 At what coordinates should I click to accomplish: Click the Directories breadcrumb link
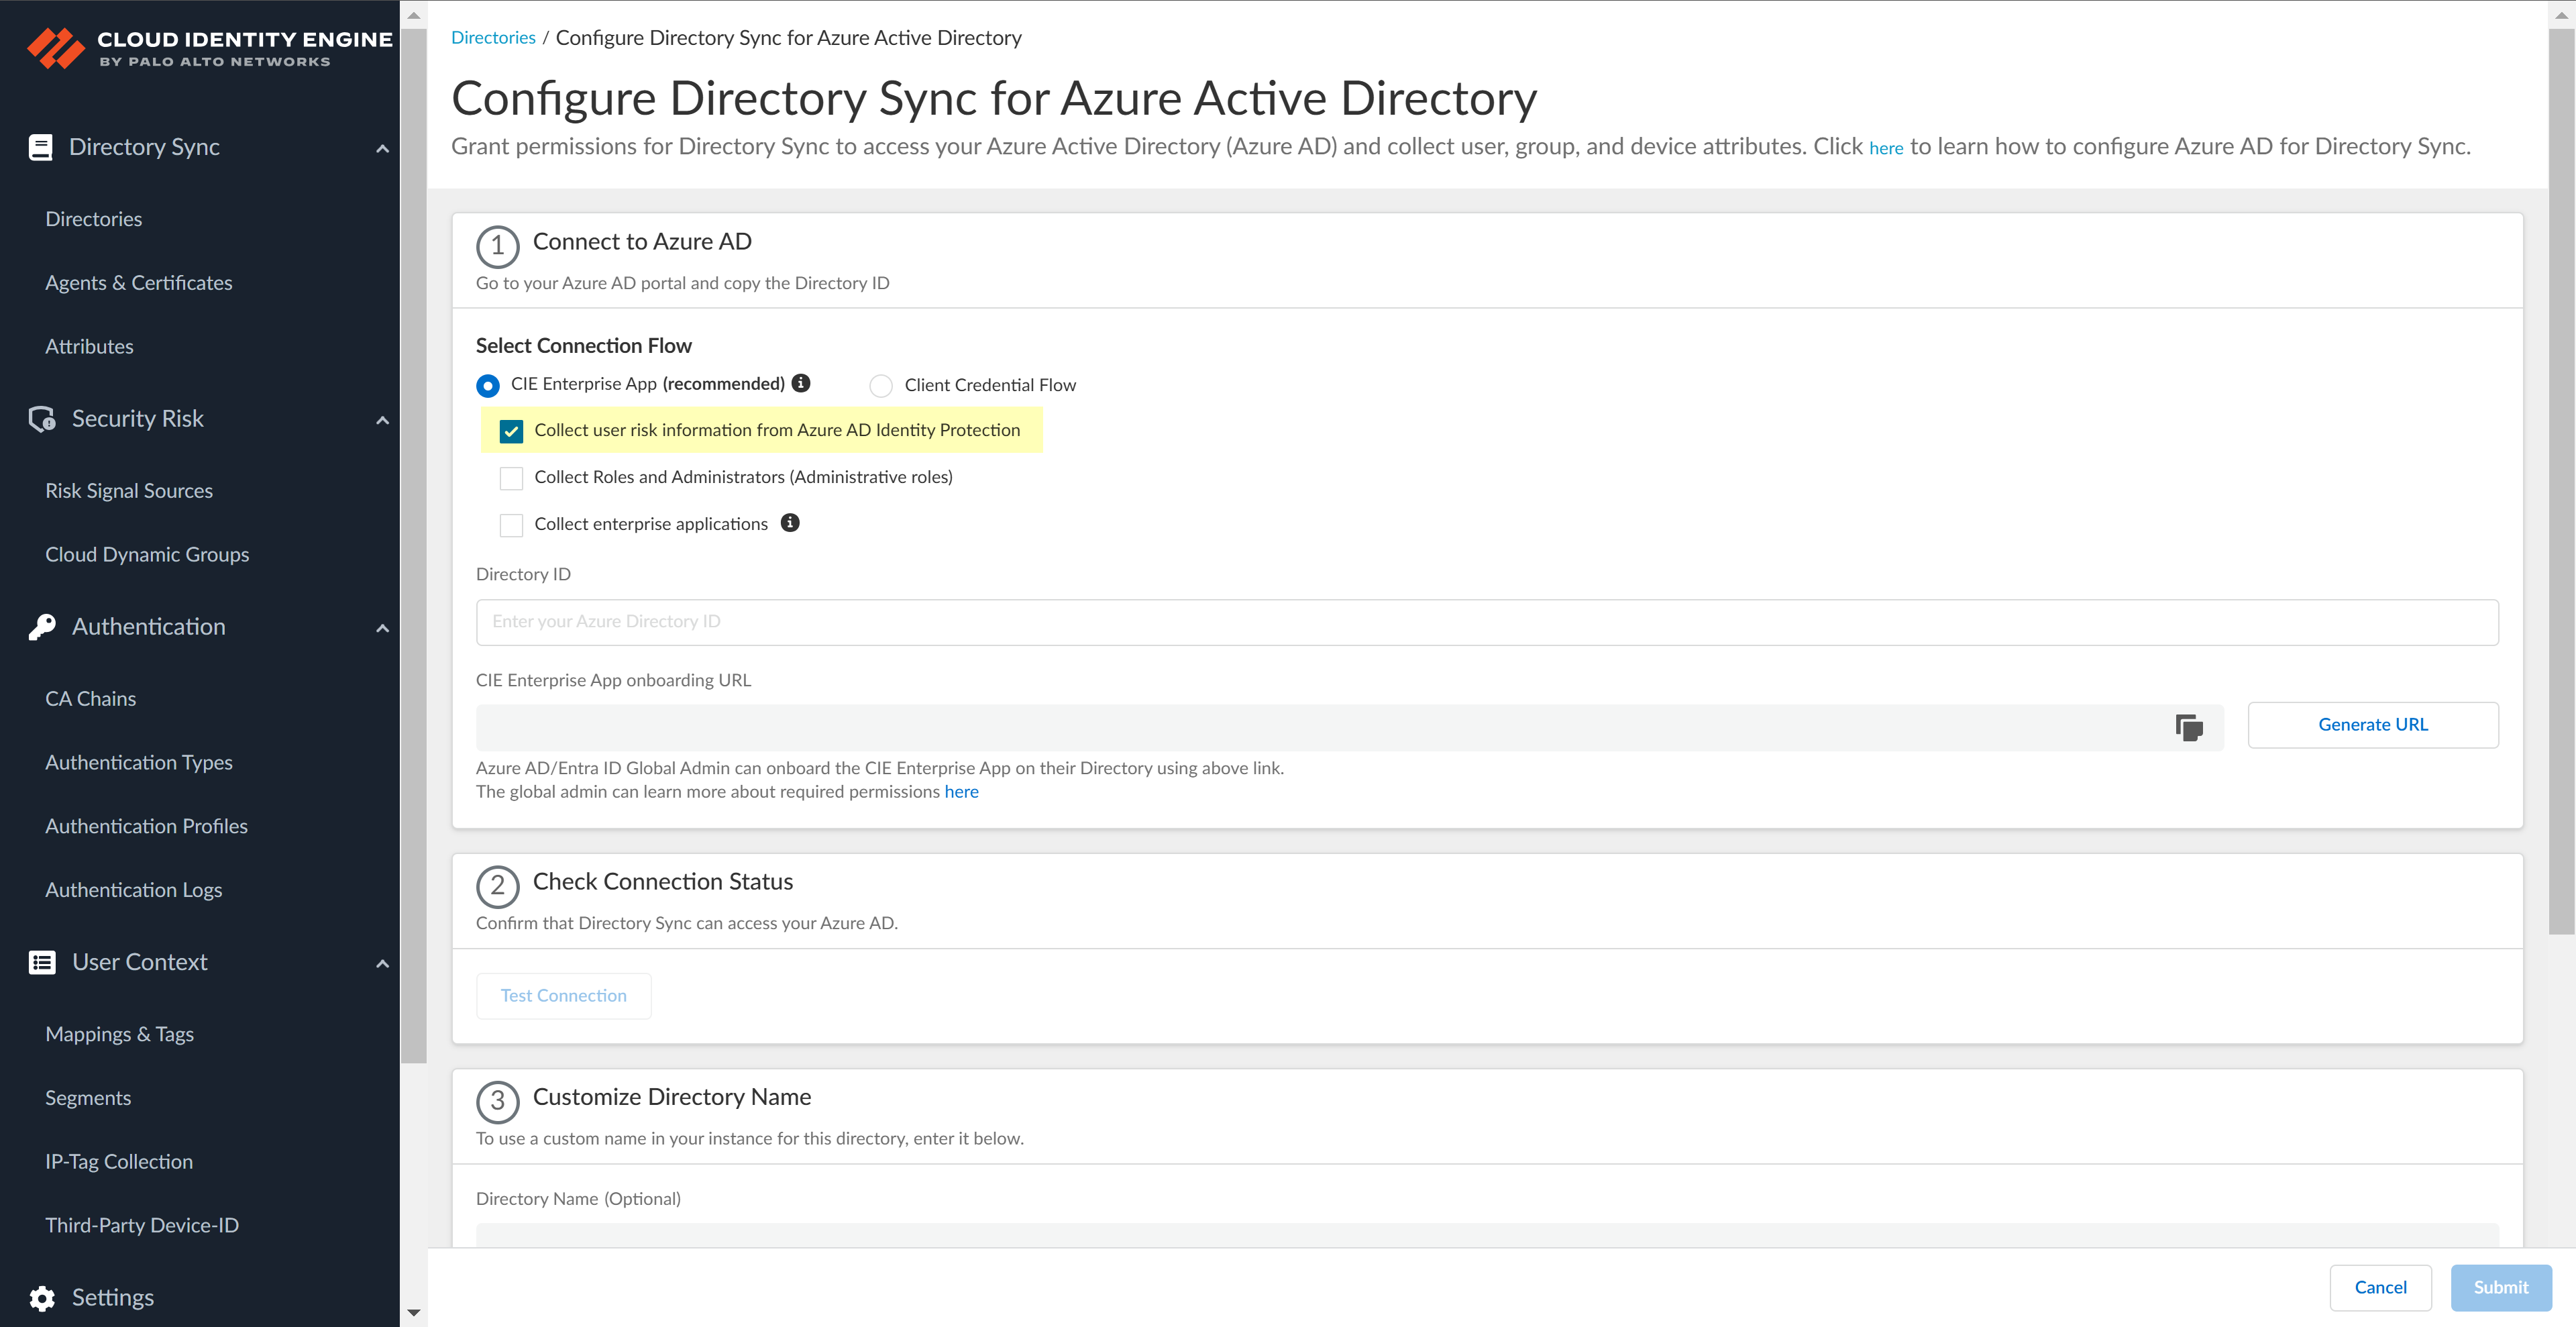pos(493,37)
